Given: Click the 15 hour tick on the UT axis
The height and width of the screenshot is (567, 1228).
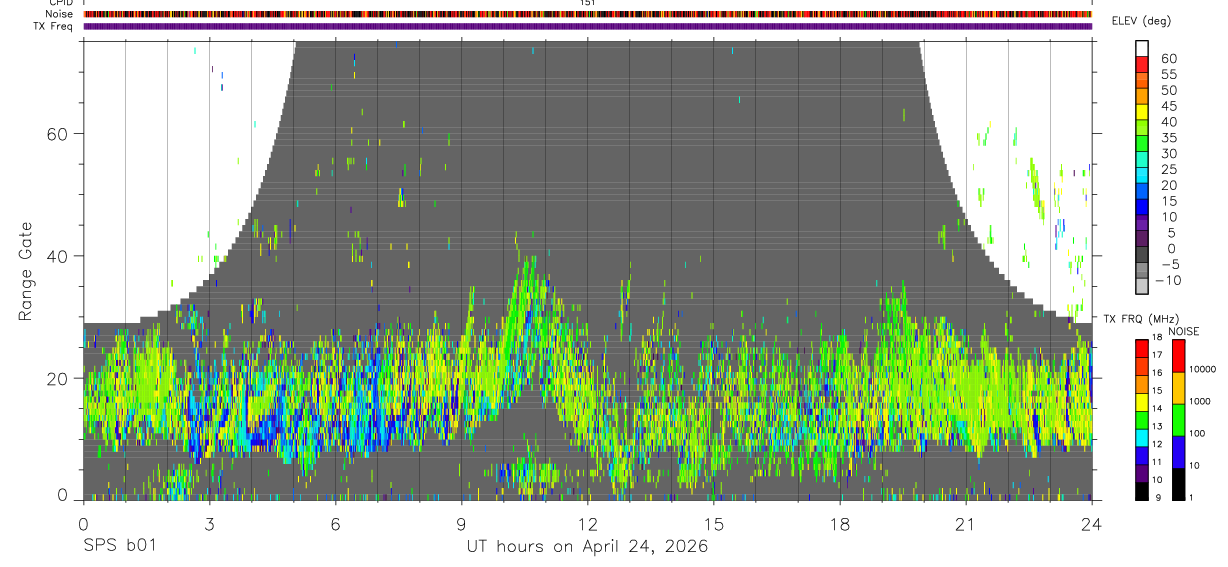Looking at the screenshot, I should pos(713,525).
